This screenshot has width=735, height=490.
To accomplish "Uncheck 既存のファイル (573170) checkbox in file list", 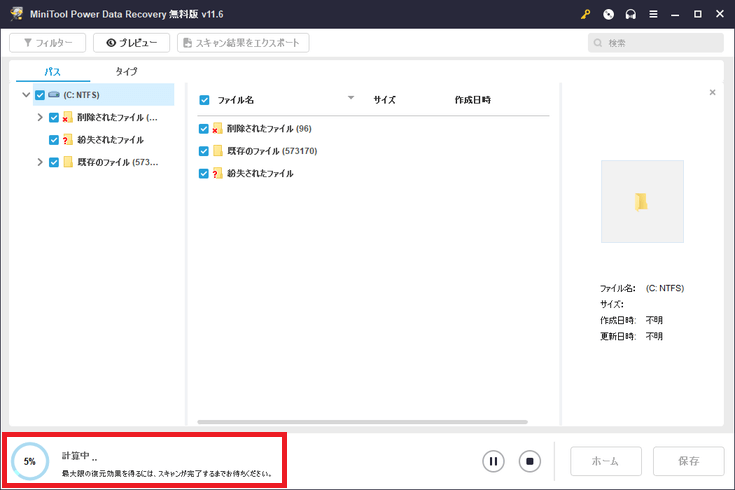I will 204,151.
